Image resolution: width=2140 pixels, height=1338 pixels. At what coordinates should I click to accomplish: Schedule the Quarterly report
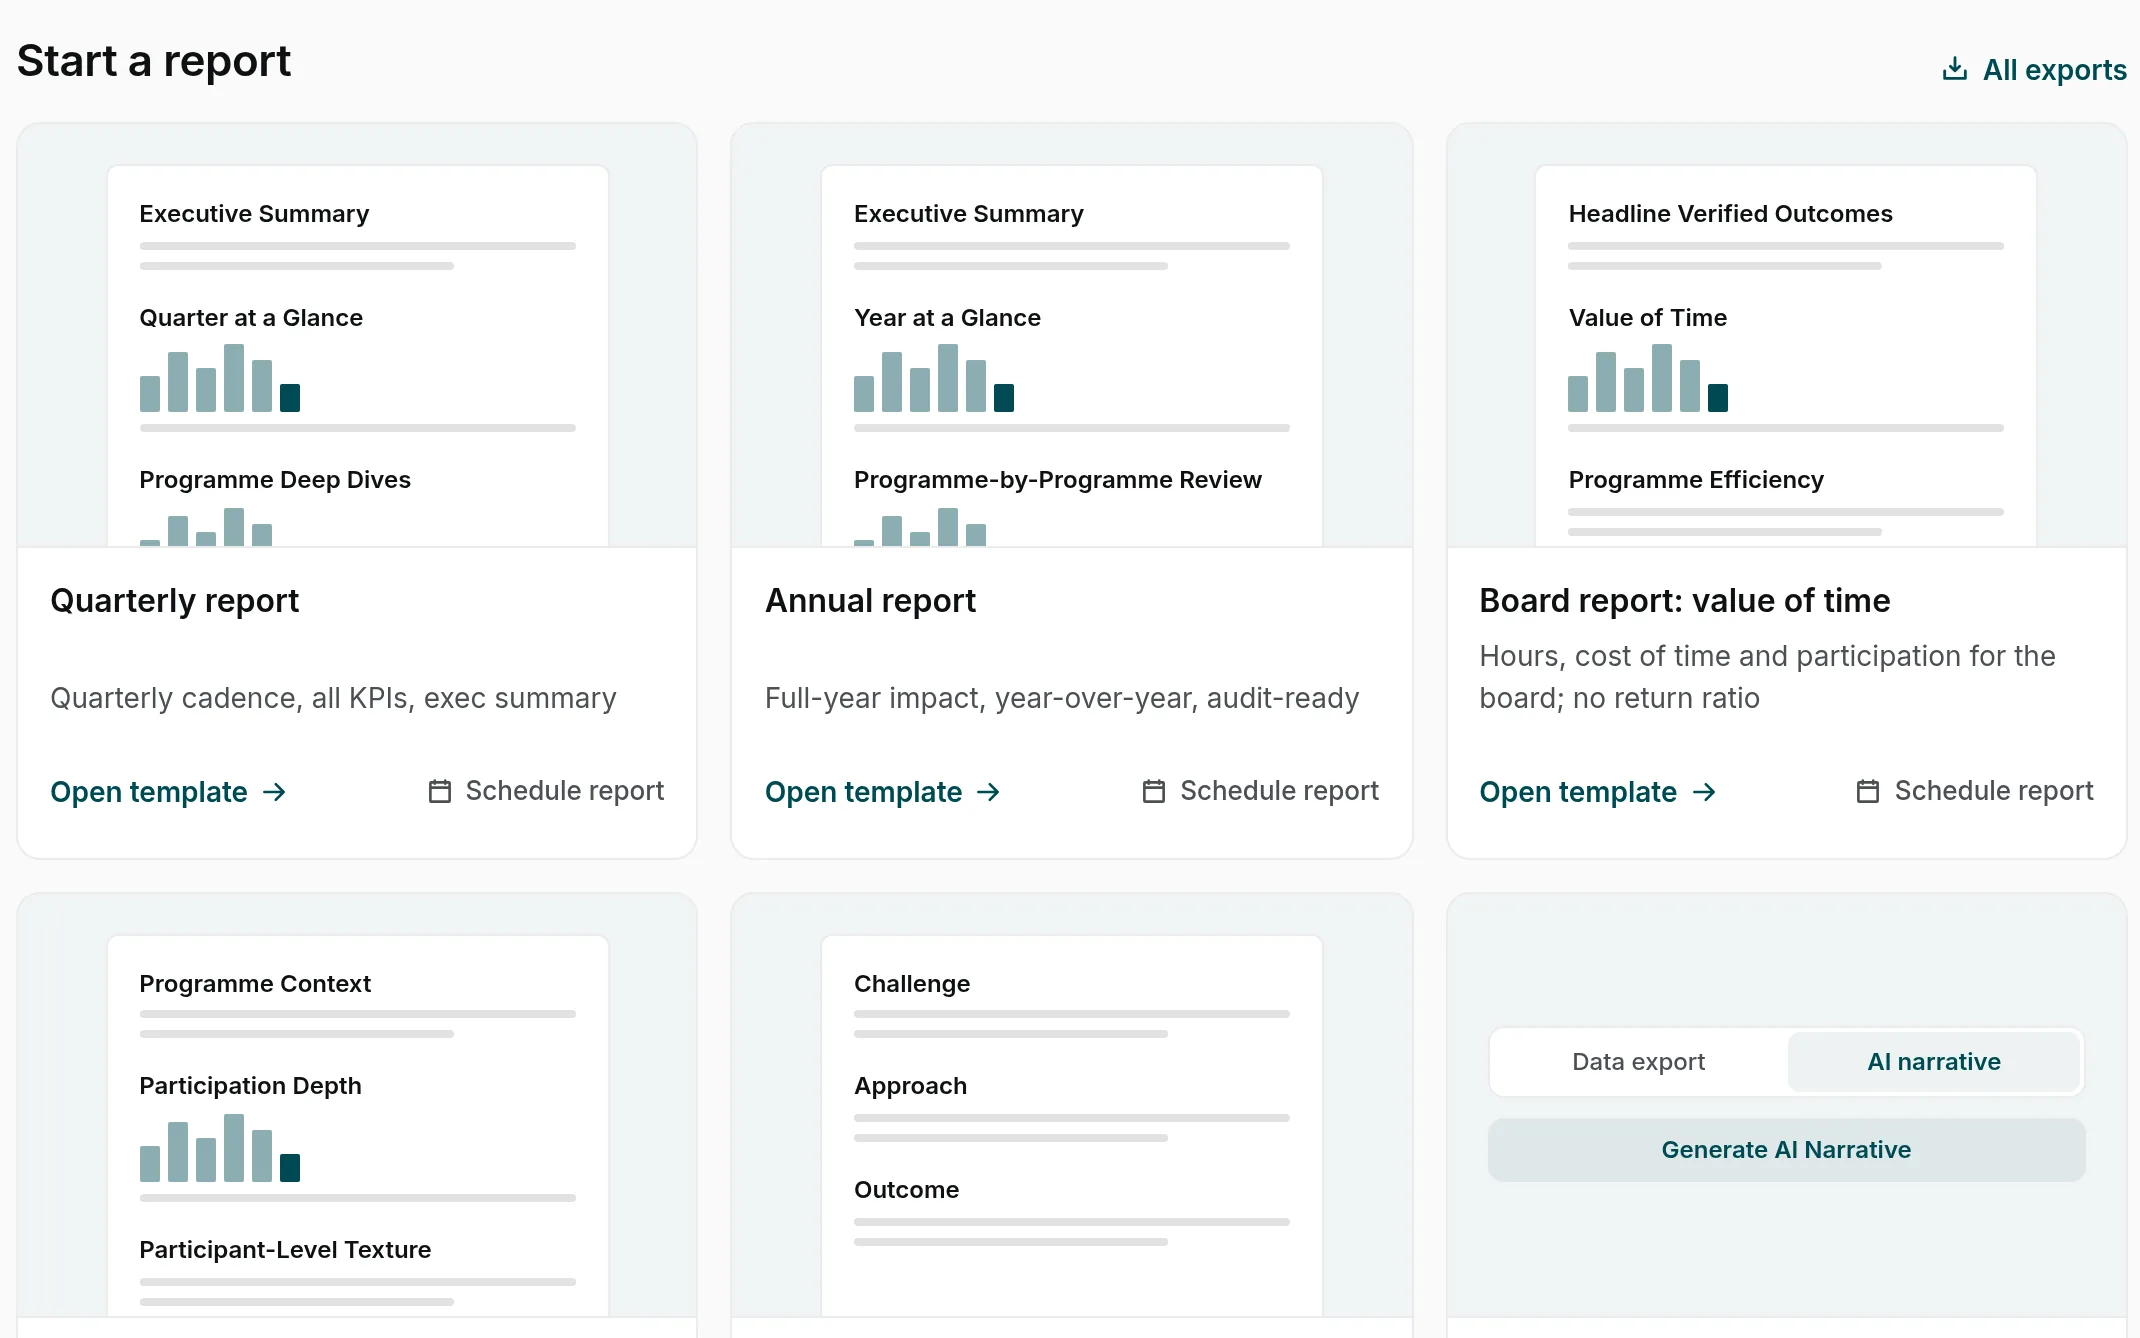(x=546, y=791)
